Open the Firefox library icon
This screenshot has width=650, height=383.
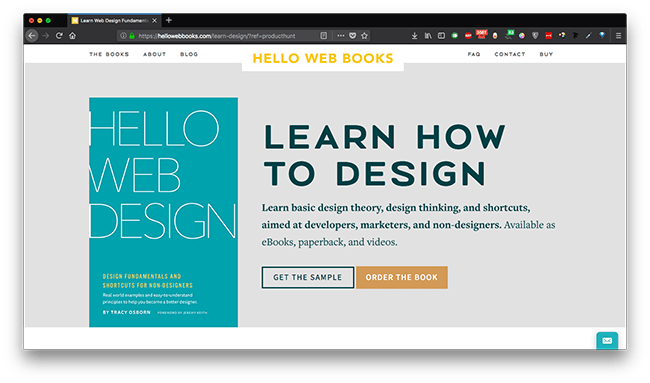coord(428,36)
